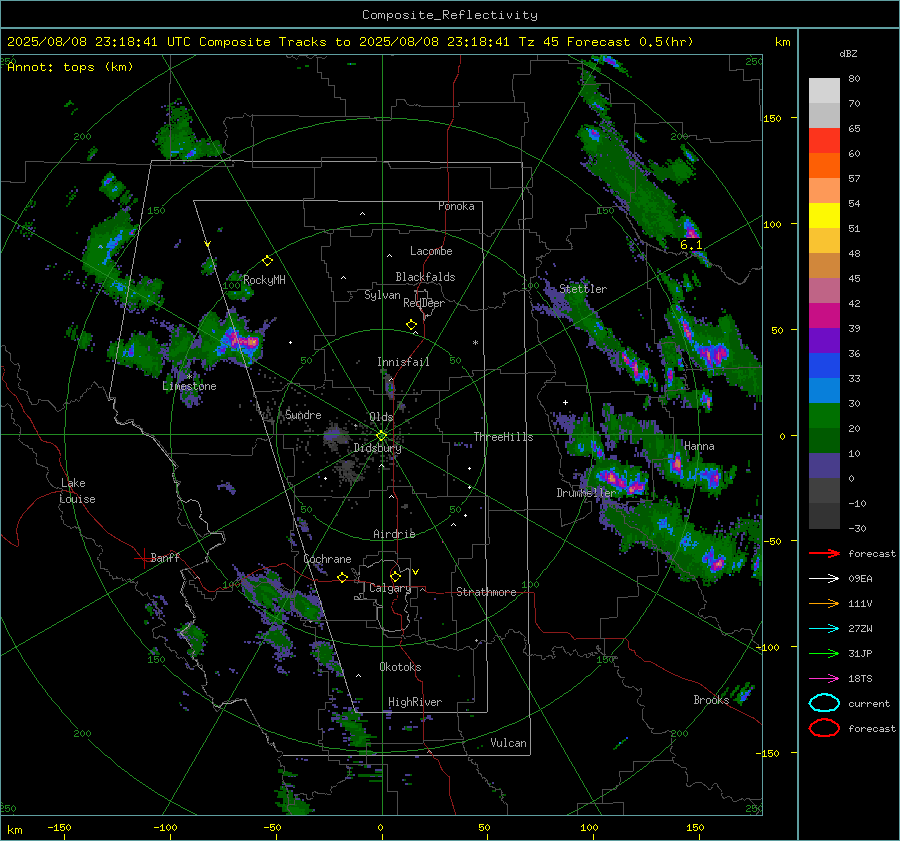Click the Olds town label
900x841 pixels.
tap(381, 417)
